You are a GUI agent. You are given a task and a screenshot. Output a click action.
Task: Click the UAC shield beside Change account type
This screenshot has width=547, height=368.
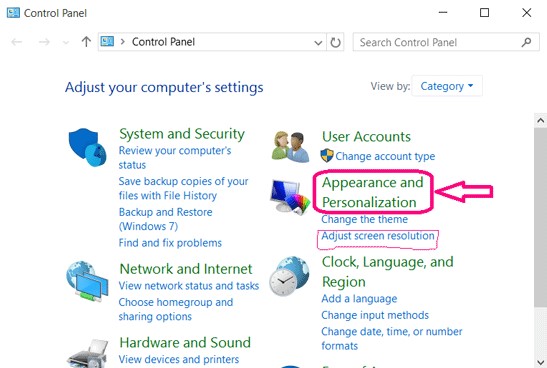tap(327, 156)
